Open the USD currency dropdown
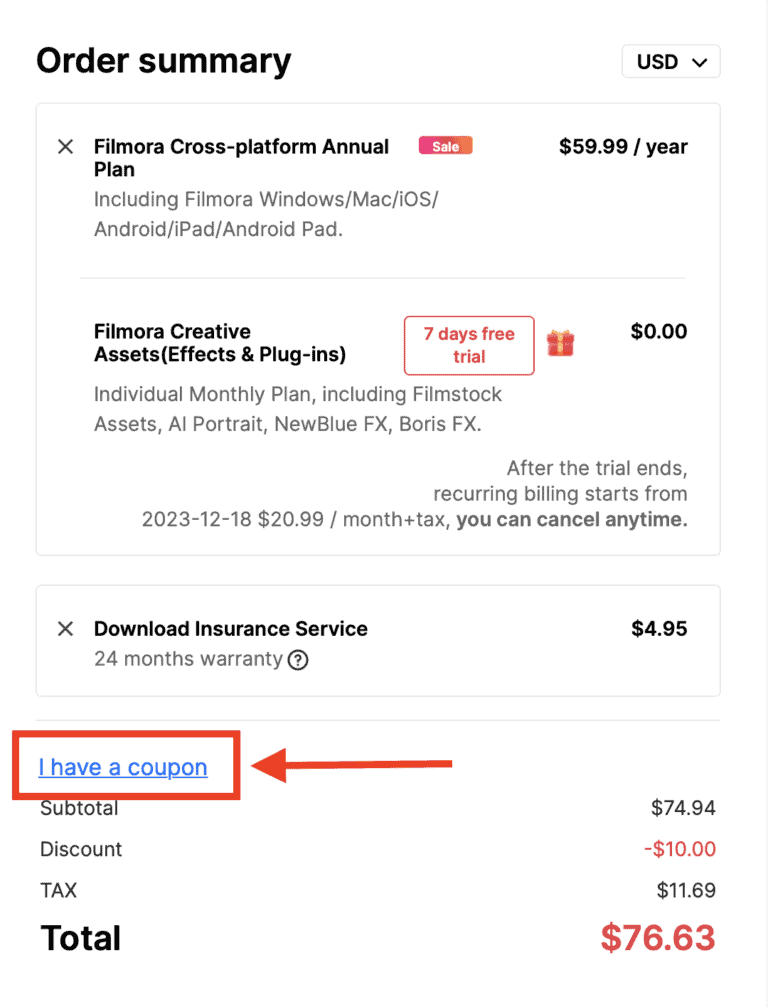 click(x=670, y=61)
